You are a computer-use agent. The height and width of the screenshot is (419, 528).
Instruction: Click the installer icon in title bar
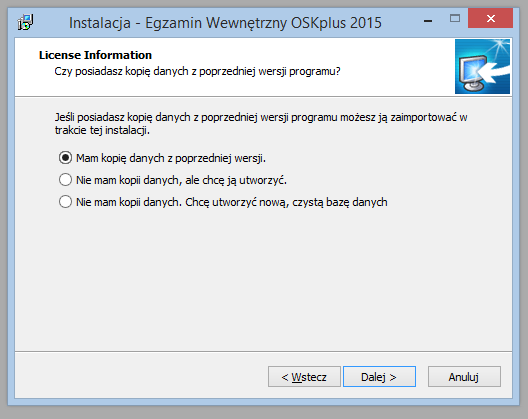[26, 23]
